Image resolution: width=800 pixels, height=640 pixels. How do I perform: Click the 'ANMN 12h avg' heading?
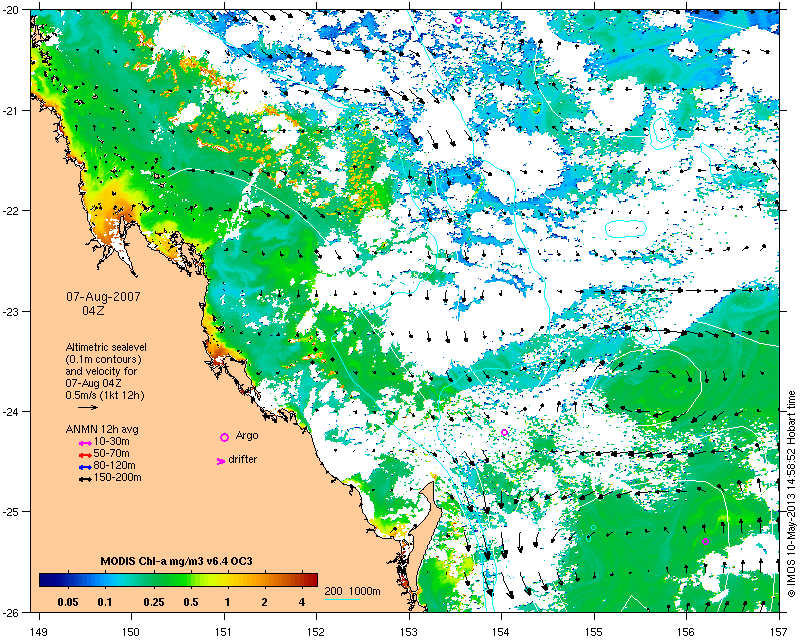point(102,429)
